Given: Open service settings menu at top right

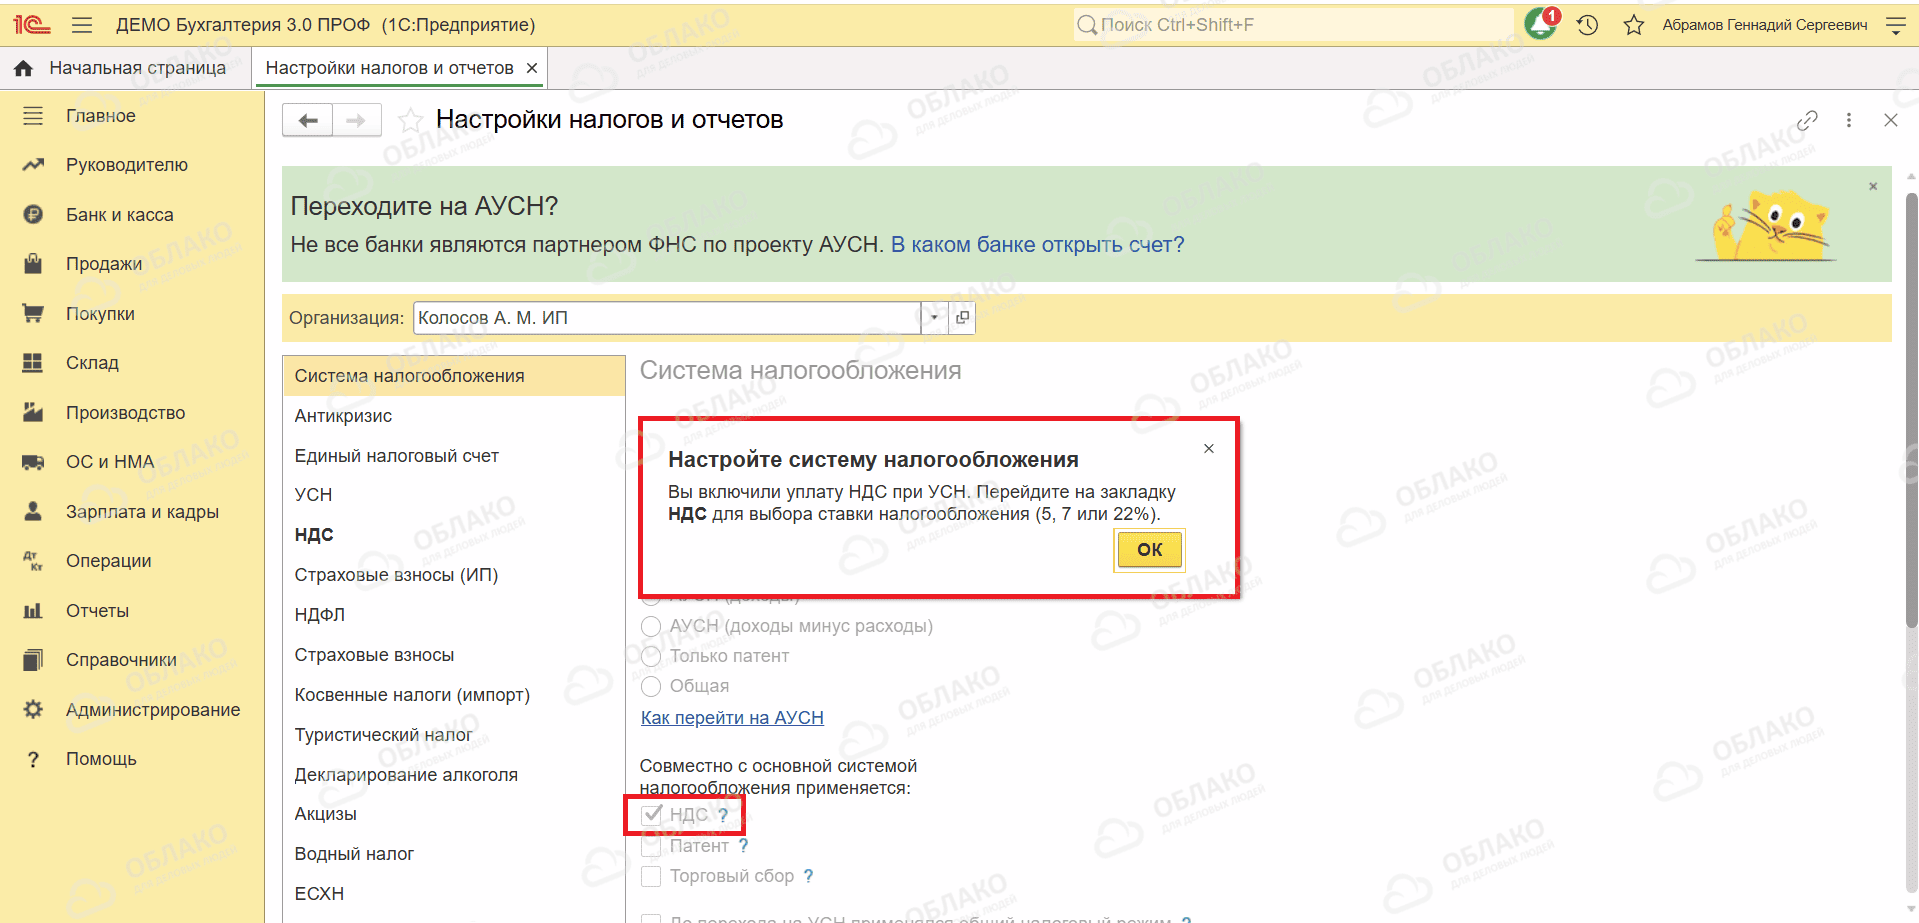Looking at the screenshot, I should tap(1895, 25).
